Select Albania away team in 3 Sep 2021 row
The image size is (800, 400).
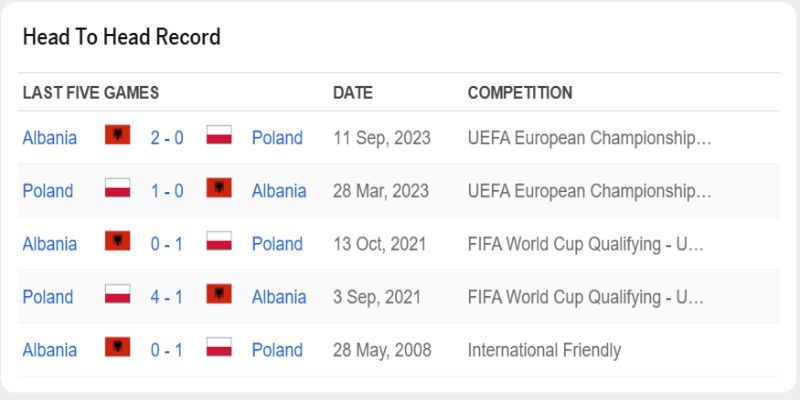279,297
